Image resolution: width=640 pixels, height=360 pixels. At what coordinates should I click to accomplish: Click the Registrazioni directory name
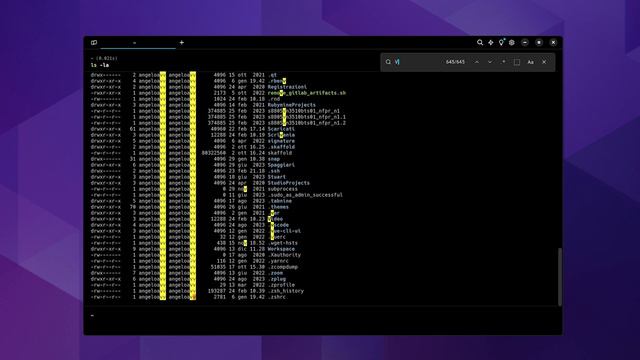click(287, 87)
